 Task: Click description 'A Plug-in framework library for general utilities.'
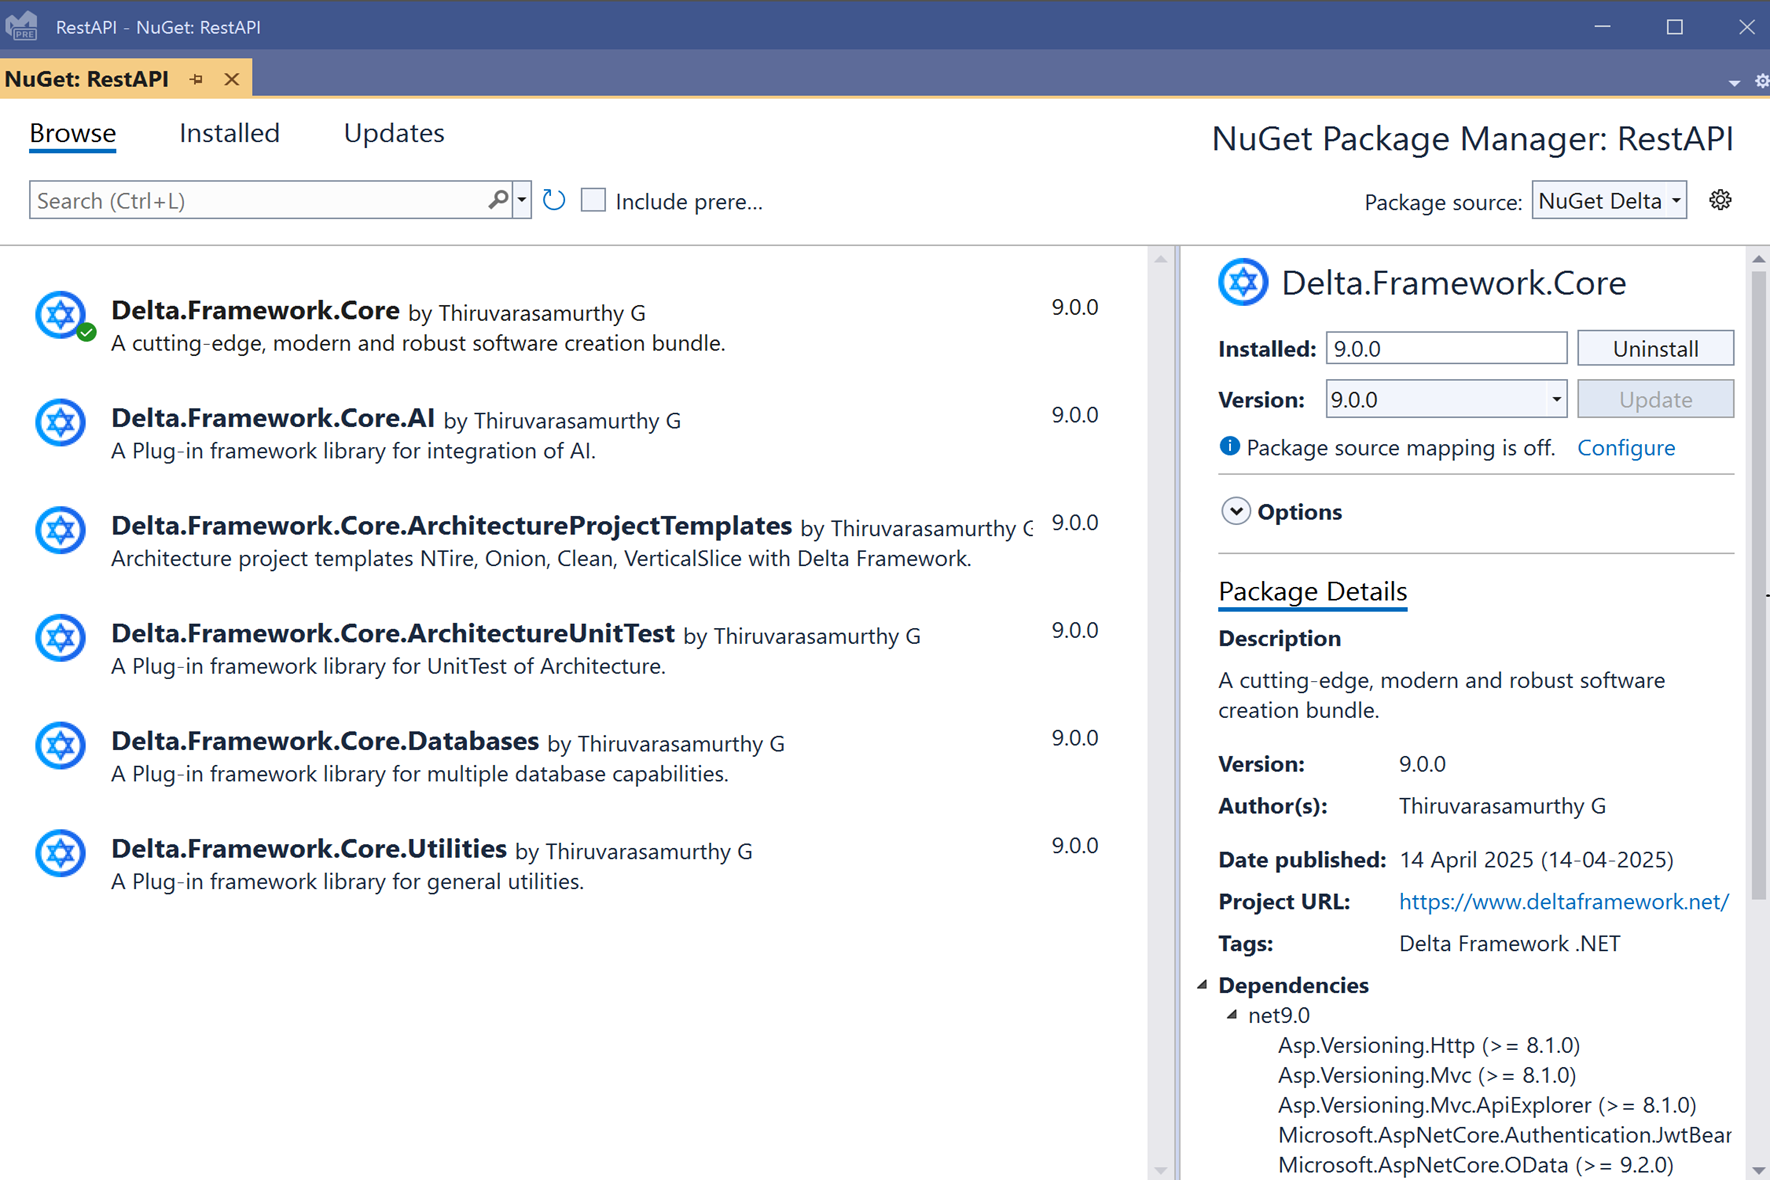click(x=347, y=881)
